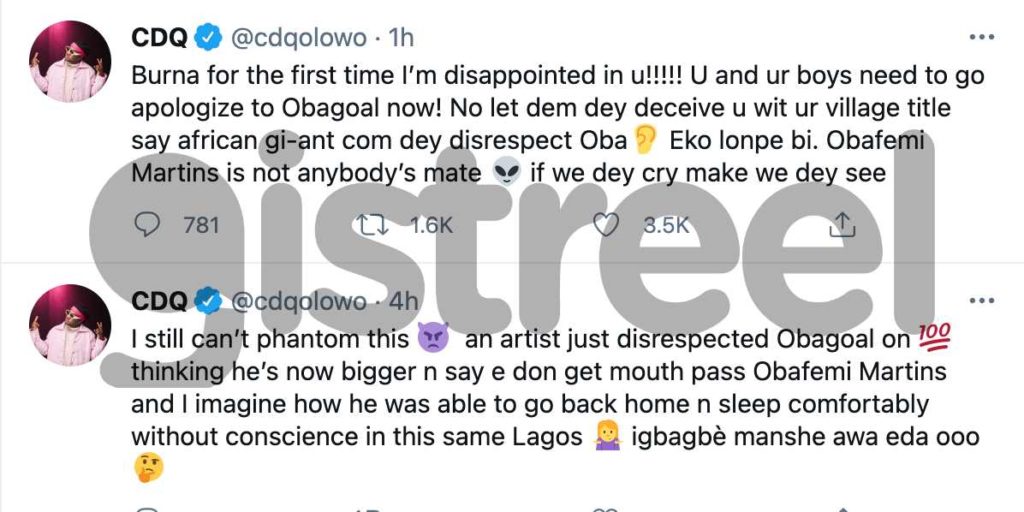Click the 1.6K retweet count
Screen dimensions: 1024x512
[x=431, y=225]
